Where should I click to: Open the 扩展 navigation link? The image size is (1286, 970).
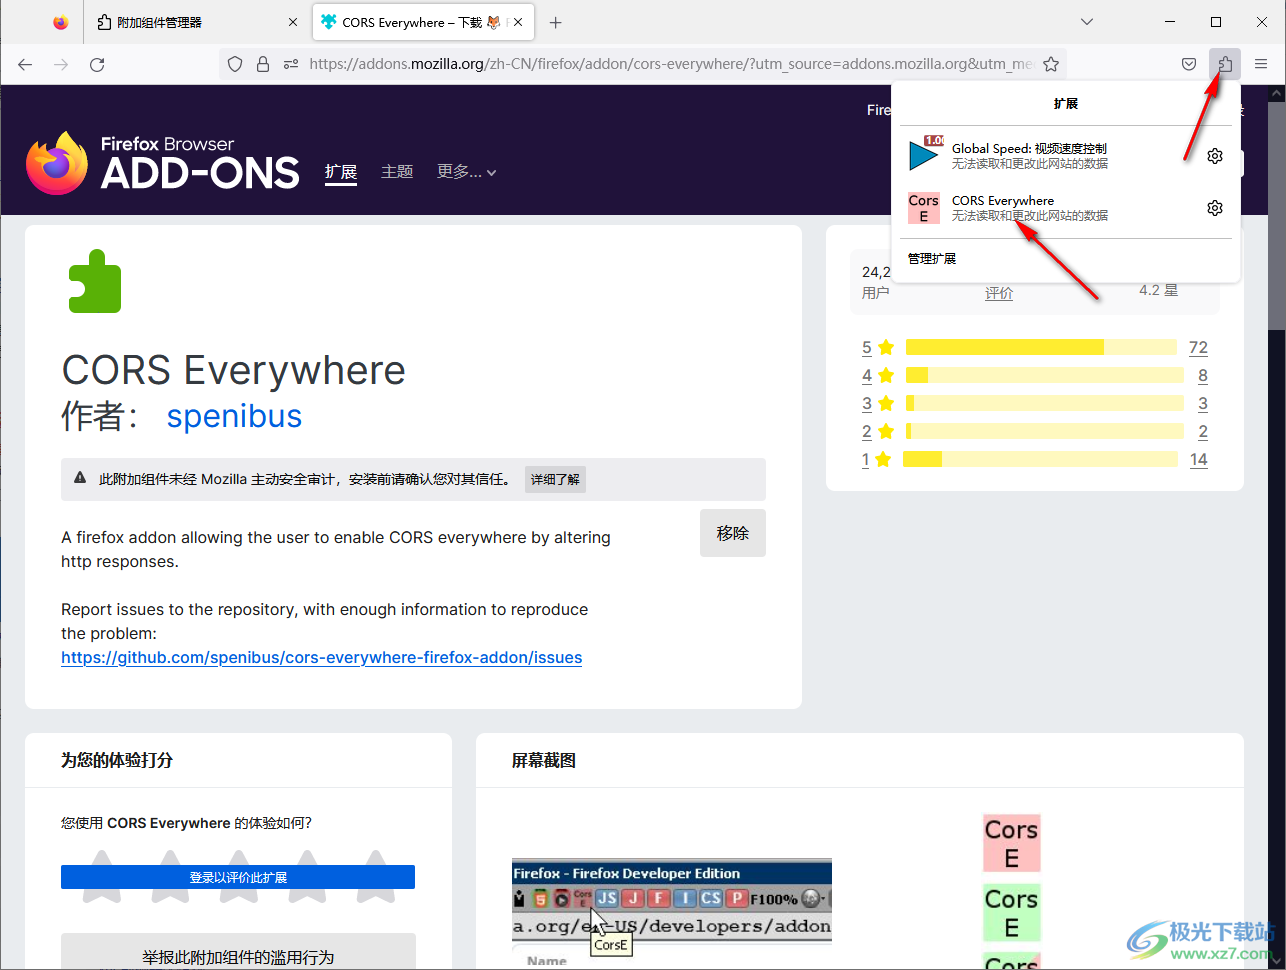click(x=341, y=172)
